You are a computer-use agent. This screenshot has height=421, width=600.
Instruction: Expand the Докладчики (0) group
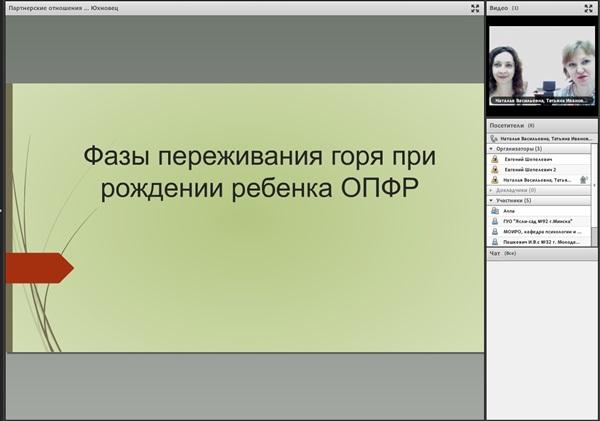click(x=491, y=190)
